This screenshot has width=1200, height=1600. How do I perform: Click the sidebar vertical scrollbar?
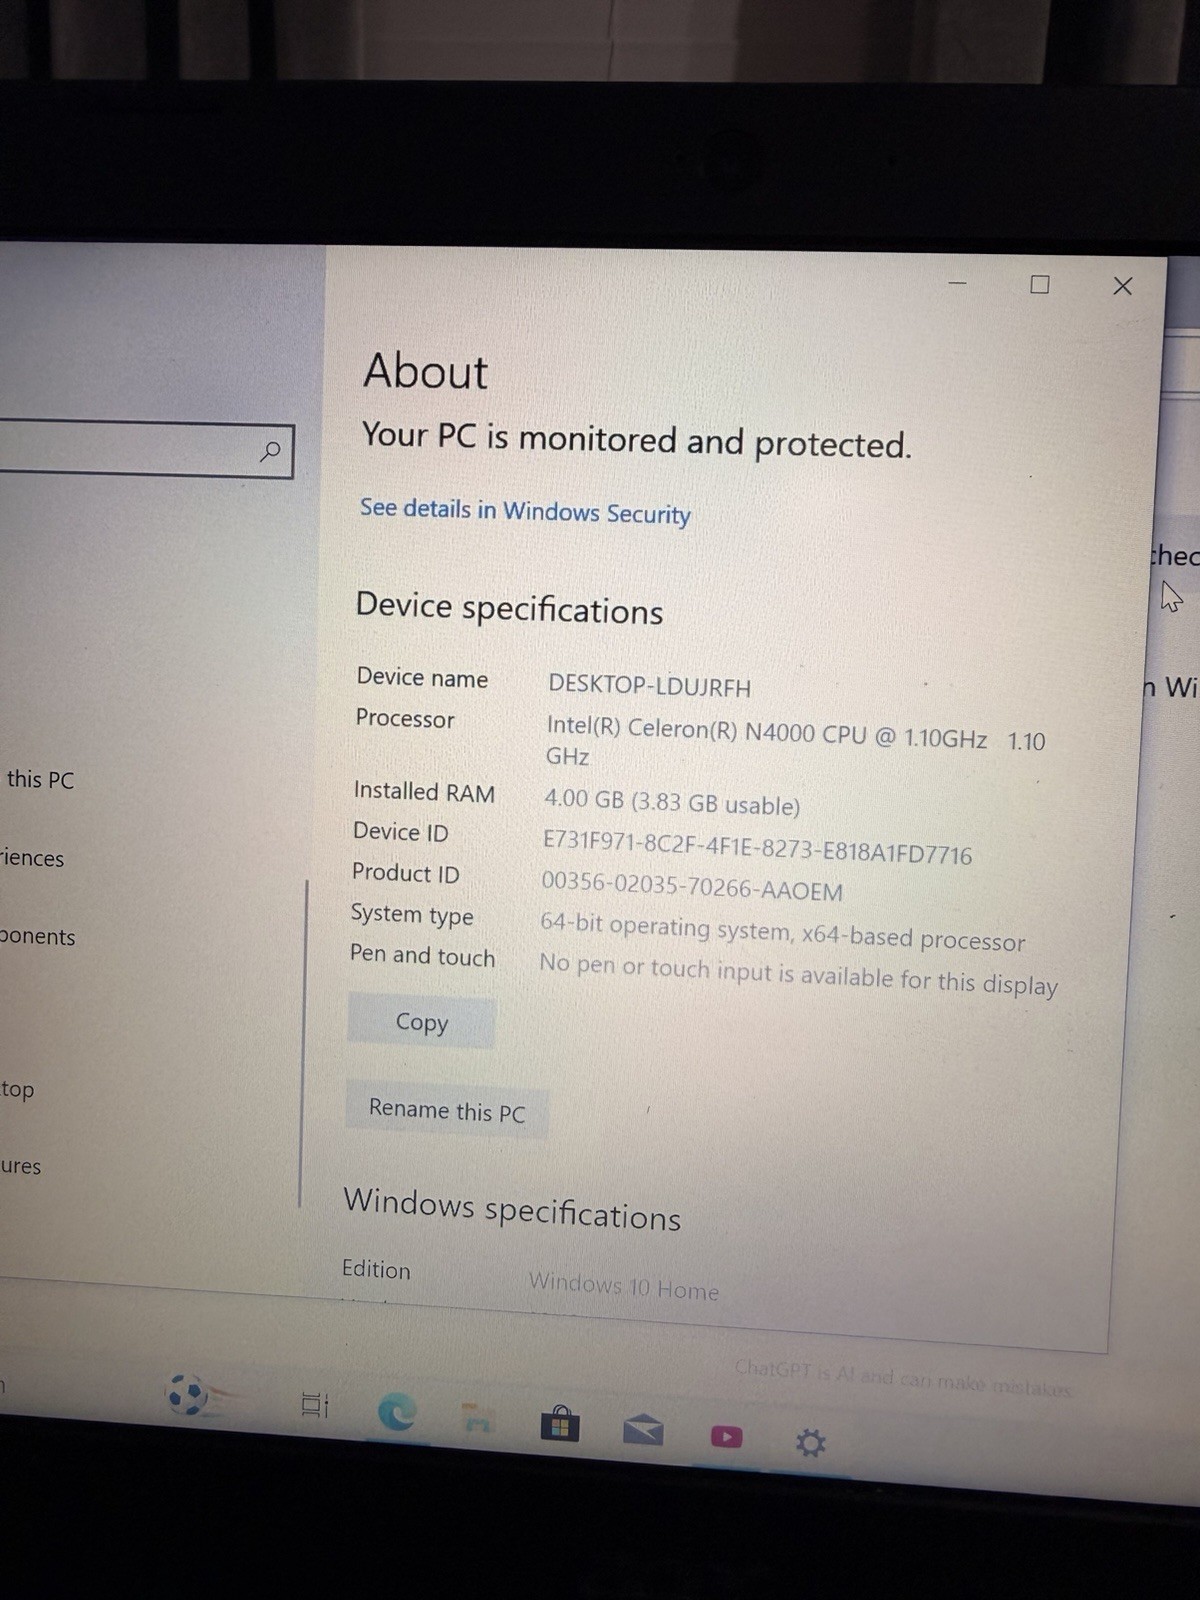coord(302,1043)
